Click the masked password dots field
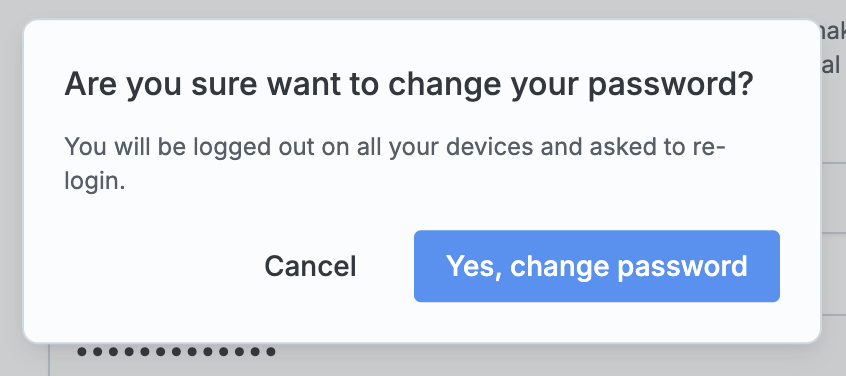846x376 pixels. pyautogui.click(x=176, y=353)
